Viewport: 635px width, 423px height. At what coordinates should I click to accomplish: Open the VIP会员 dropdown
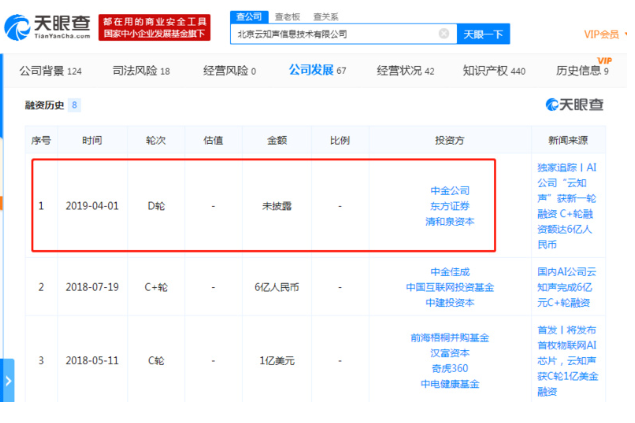(603, 34)
